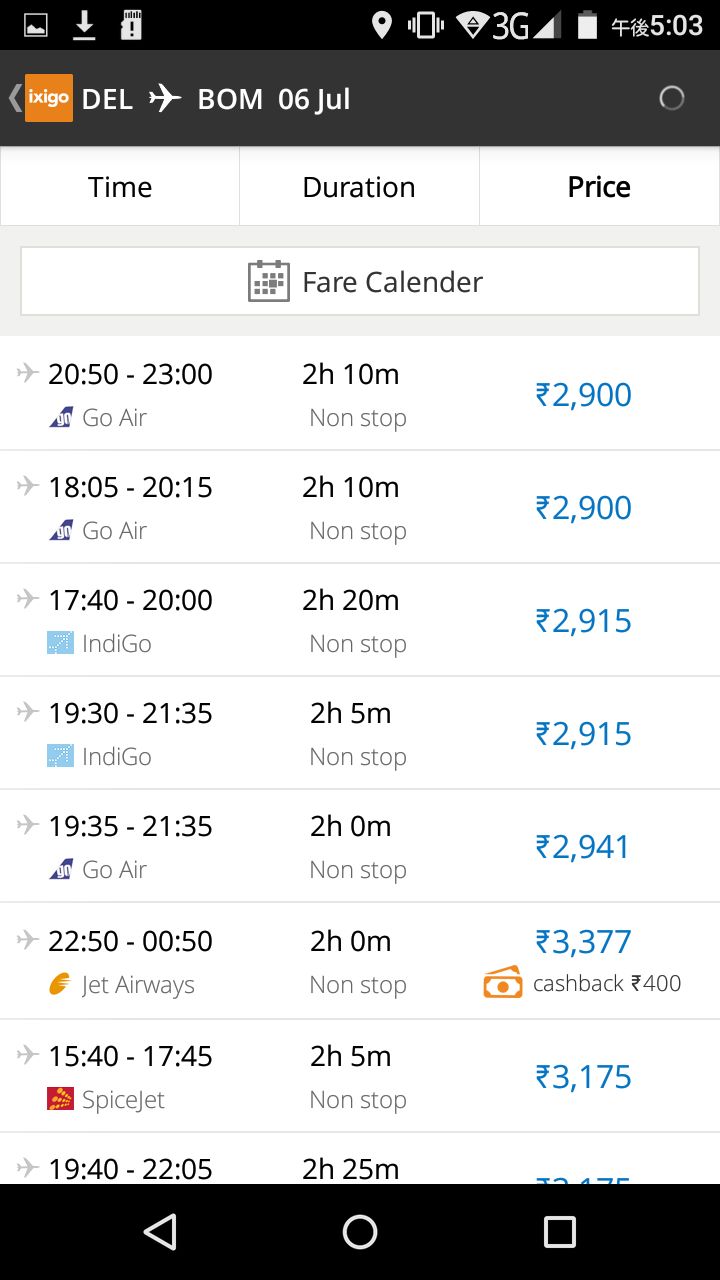Screen dimensions: 720x1280
Task: Tap Go Air logo on 20:50 flight
Action: coord(60,417)
